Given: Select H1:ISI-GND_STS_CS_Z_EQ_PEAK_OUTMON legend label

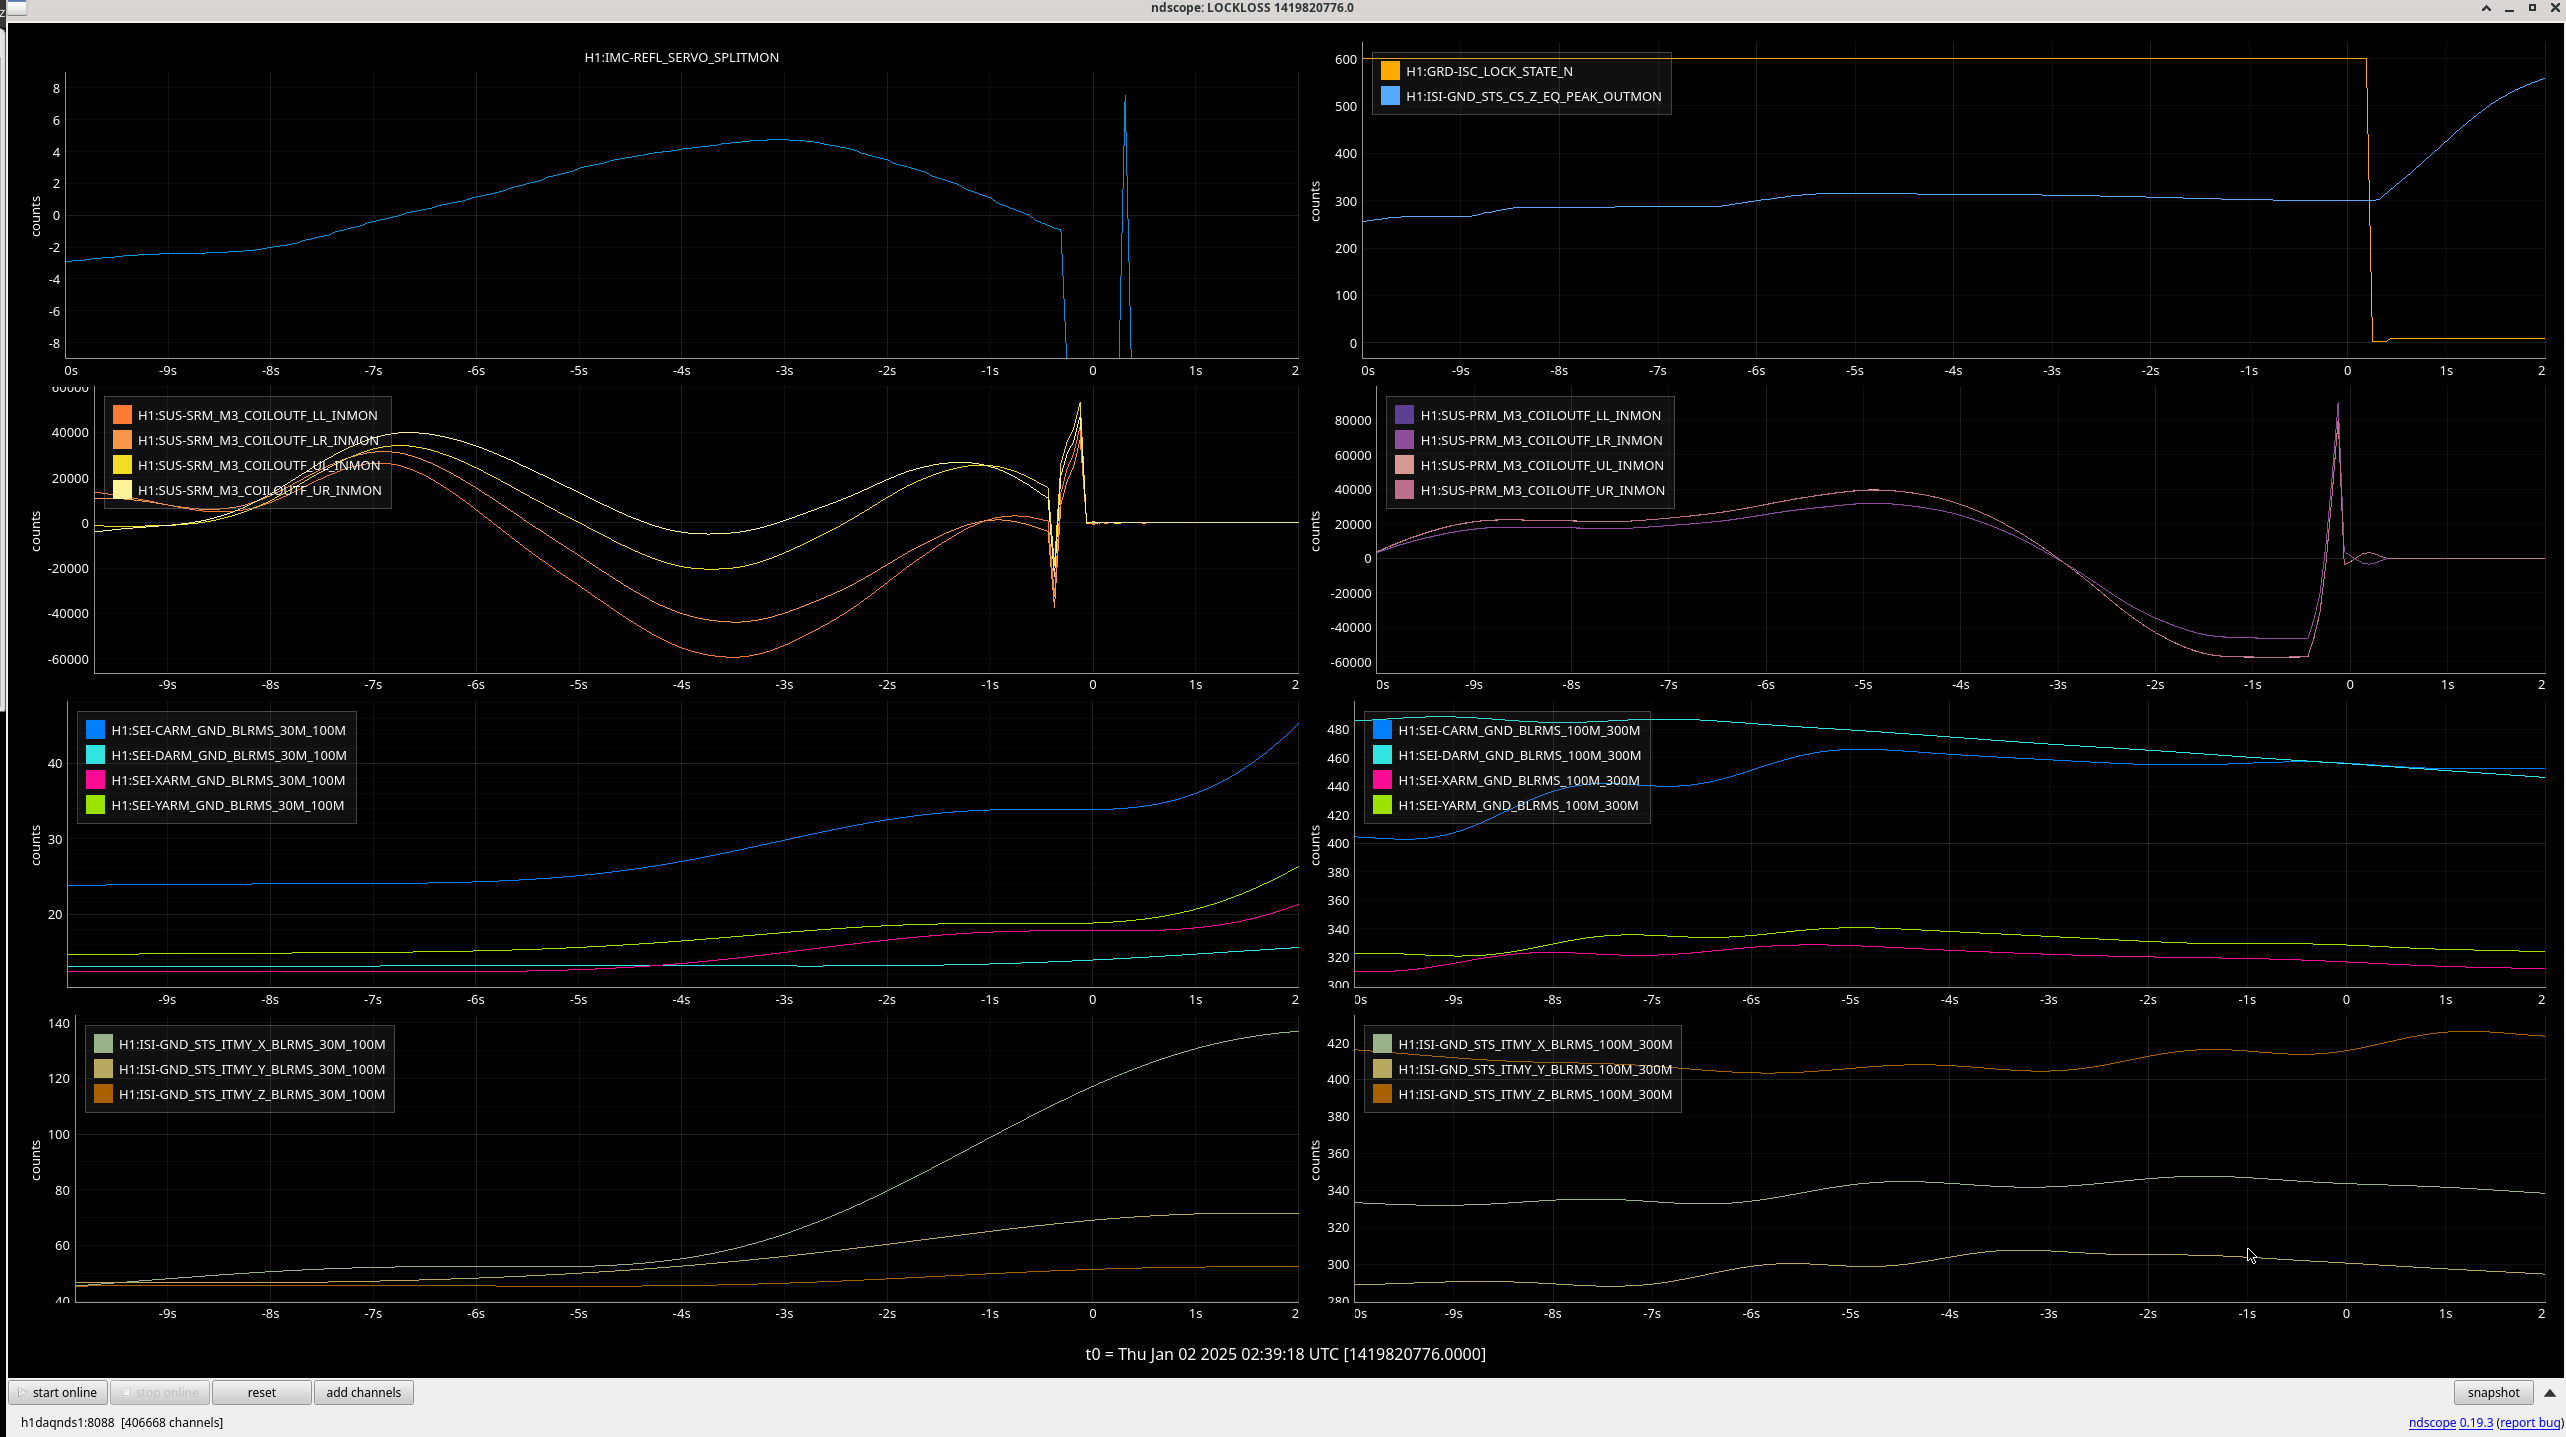Looking at the screenshot, I should [x=1533, y=96].
